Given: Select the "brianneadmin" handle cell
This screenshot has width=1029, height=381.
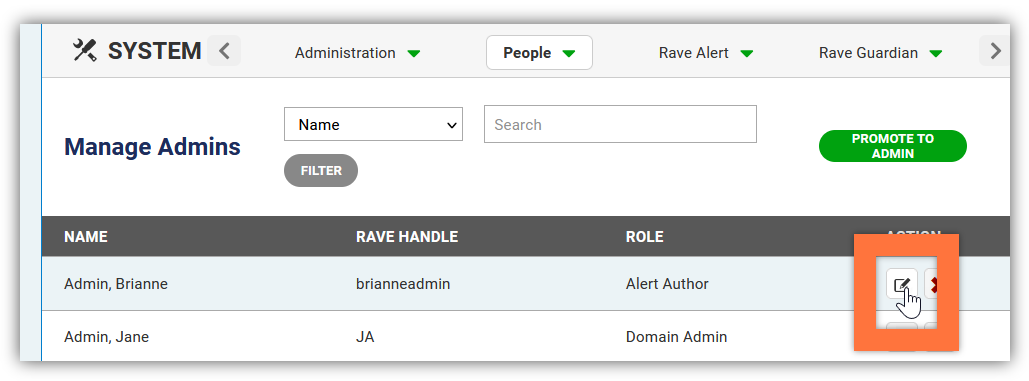Looking at the screenshot, I should point(403,284).
